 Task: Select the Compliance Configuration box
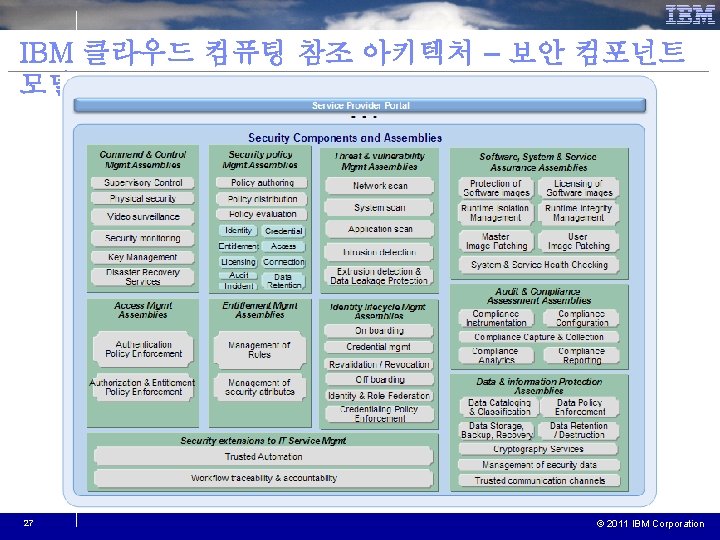click(x=581, y=318)
